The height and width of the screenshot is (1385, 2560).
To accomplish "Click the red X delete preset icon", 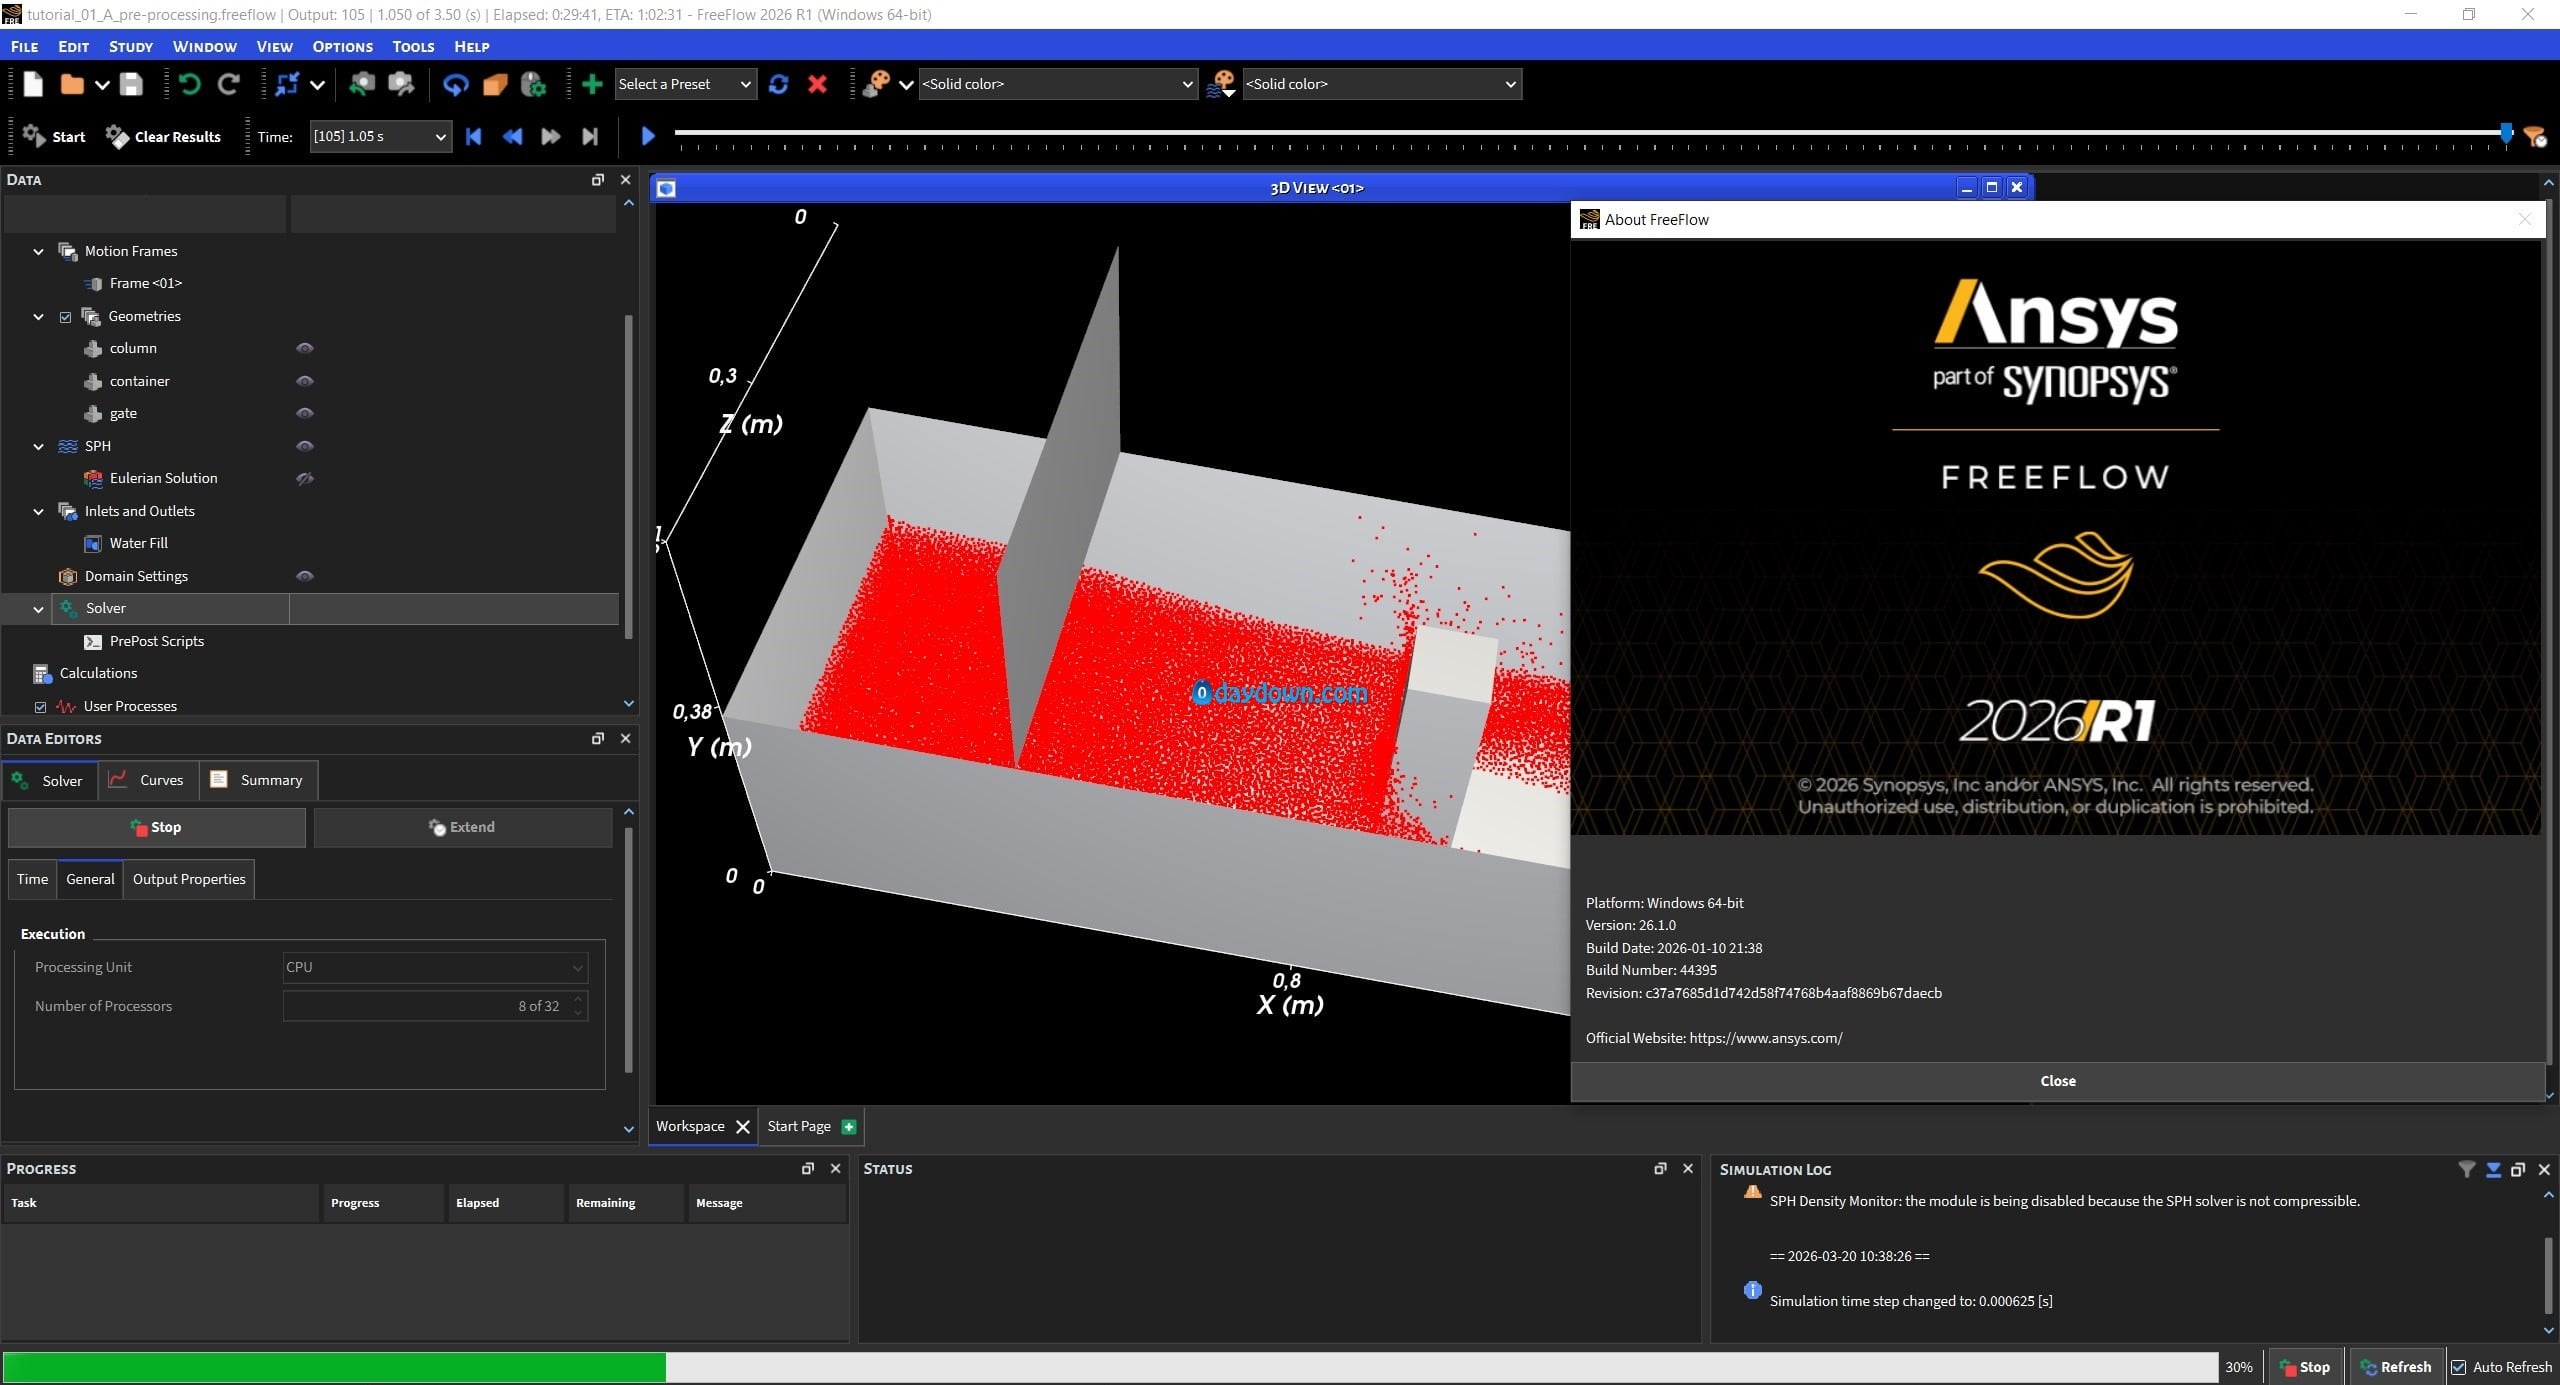I will (817, 84).
